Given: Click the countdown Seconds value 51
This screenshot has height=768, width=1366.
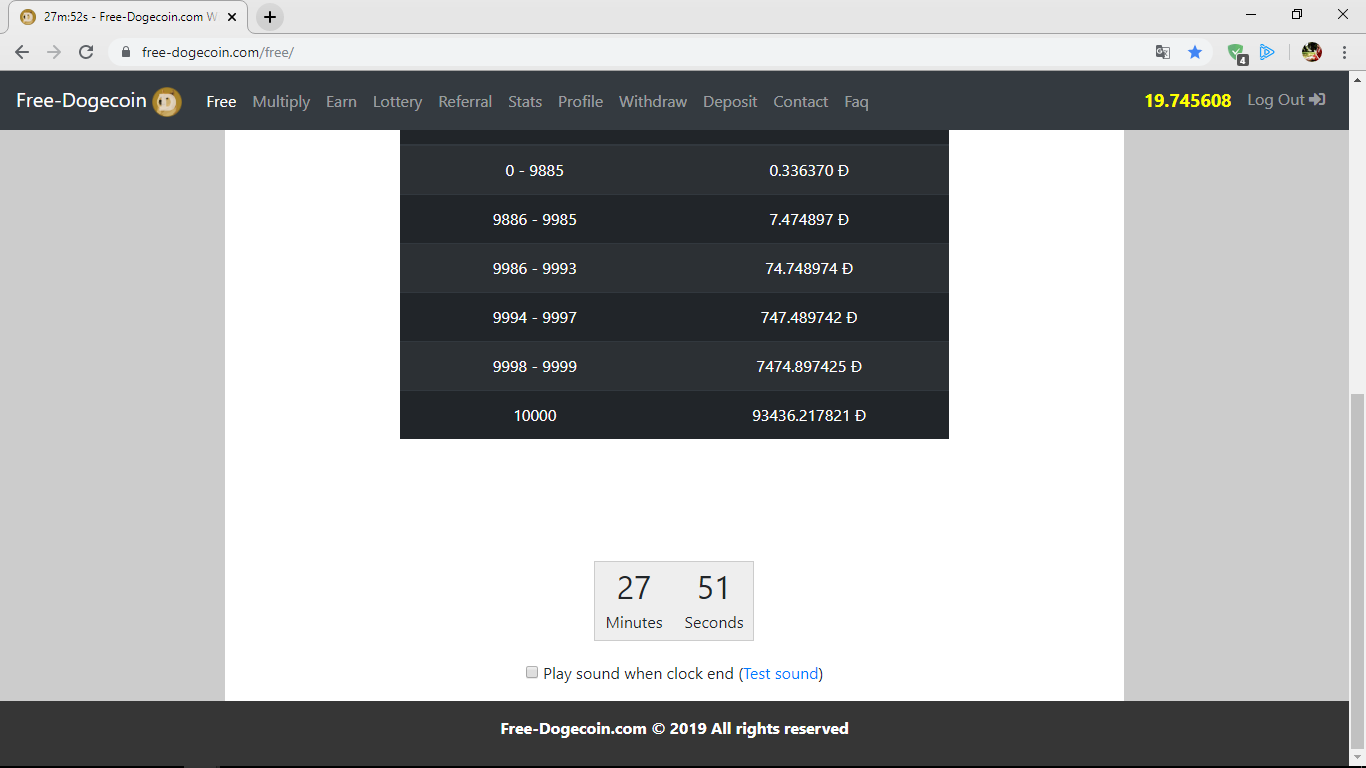Looking at the screenshot, I should coord(714,588).
